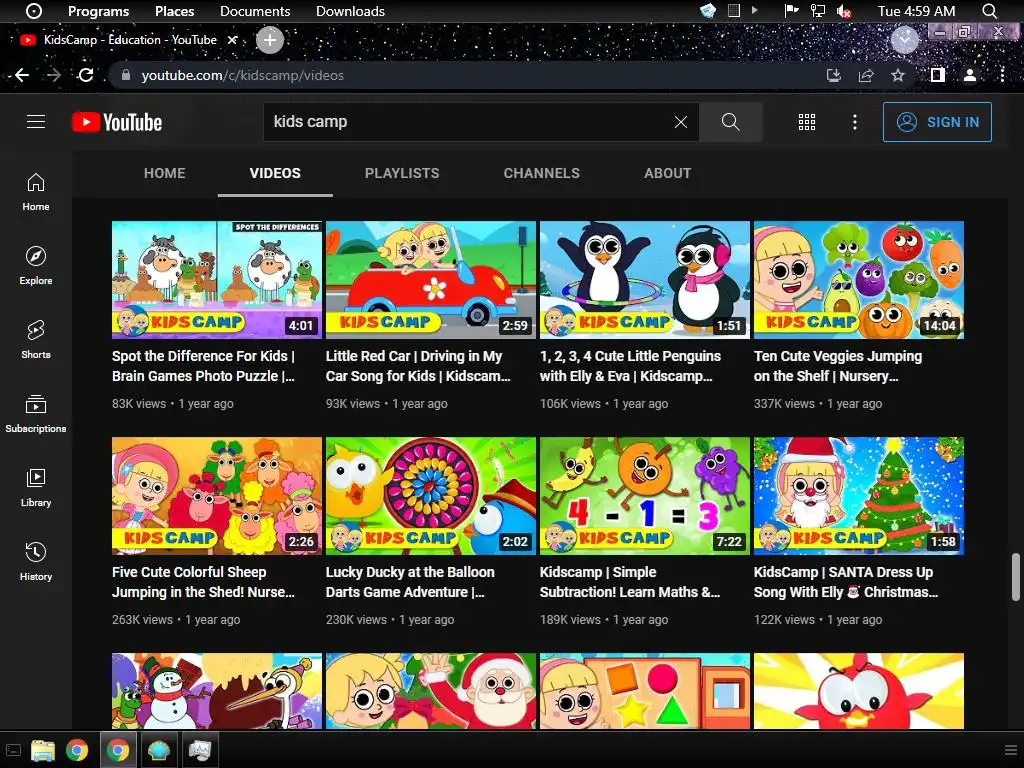This screenshot has height=768, width=1024.
Task: Open desktop search magnifier in top panel
Action: [x=989, y=11]
